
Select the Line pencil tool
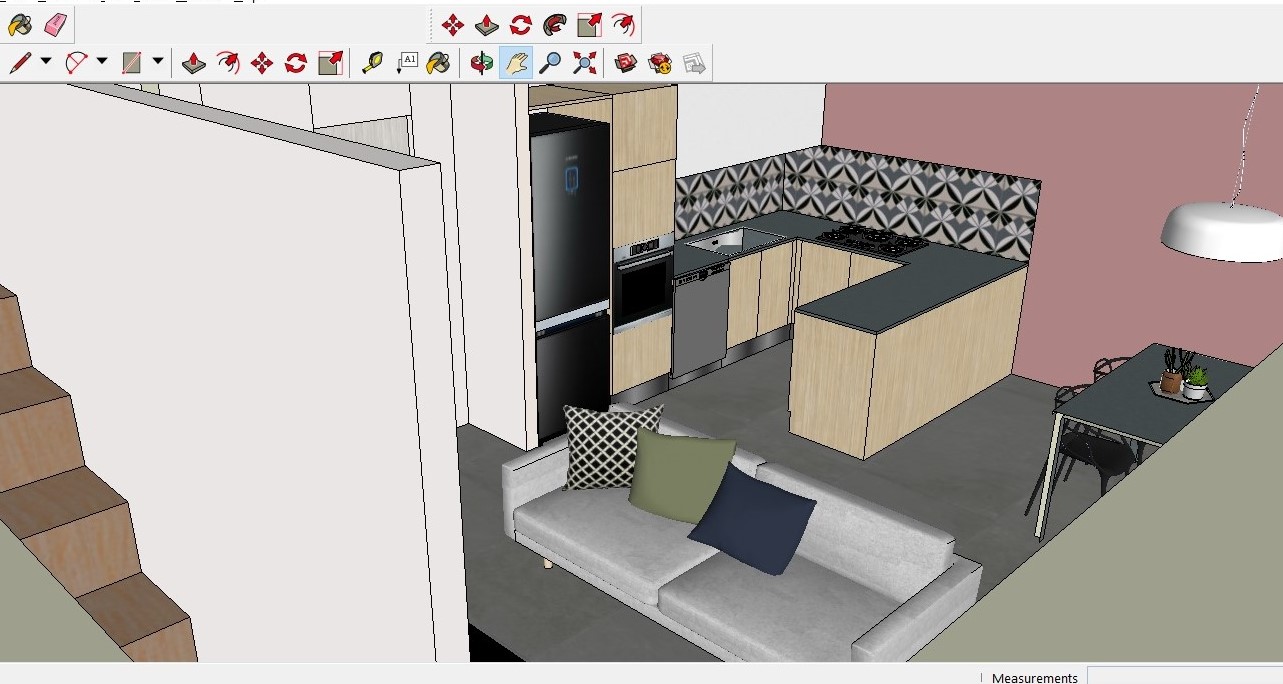pos(20,63)
